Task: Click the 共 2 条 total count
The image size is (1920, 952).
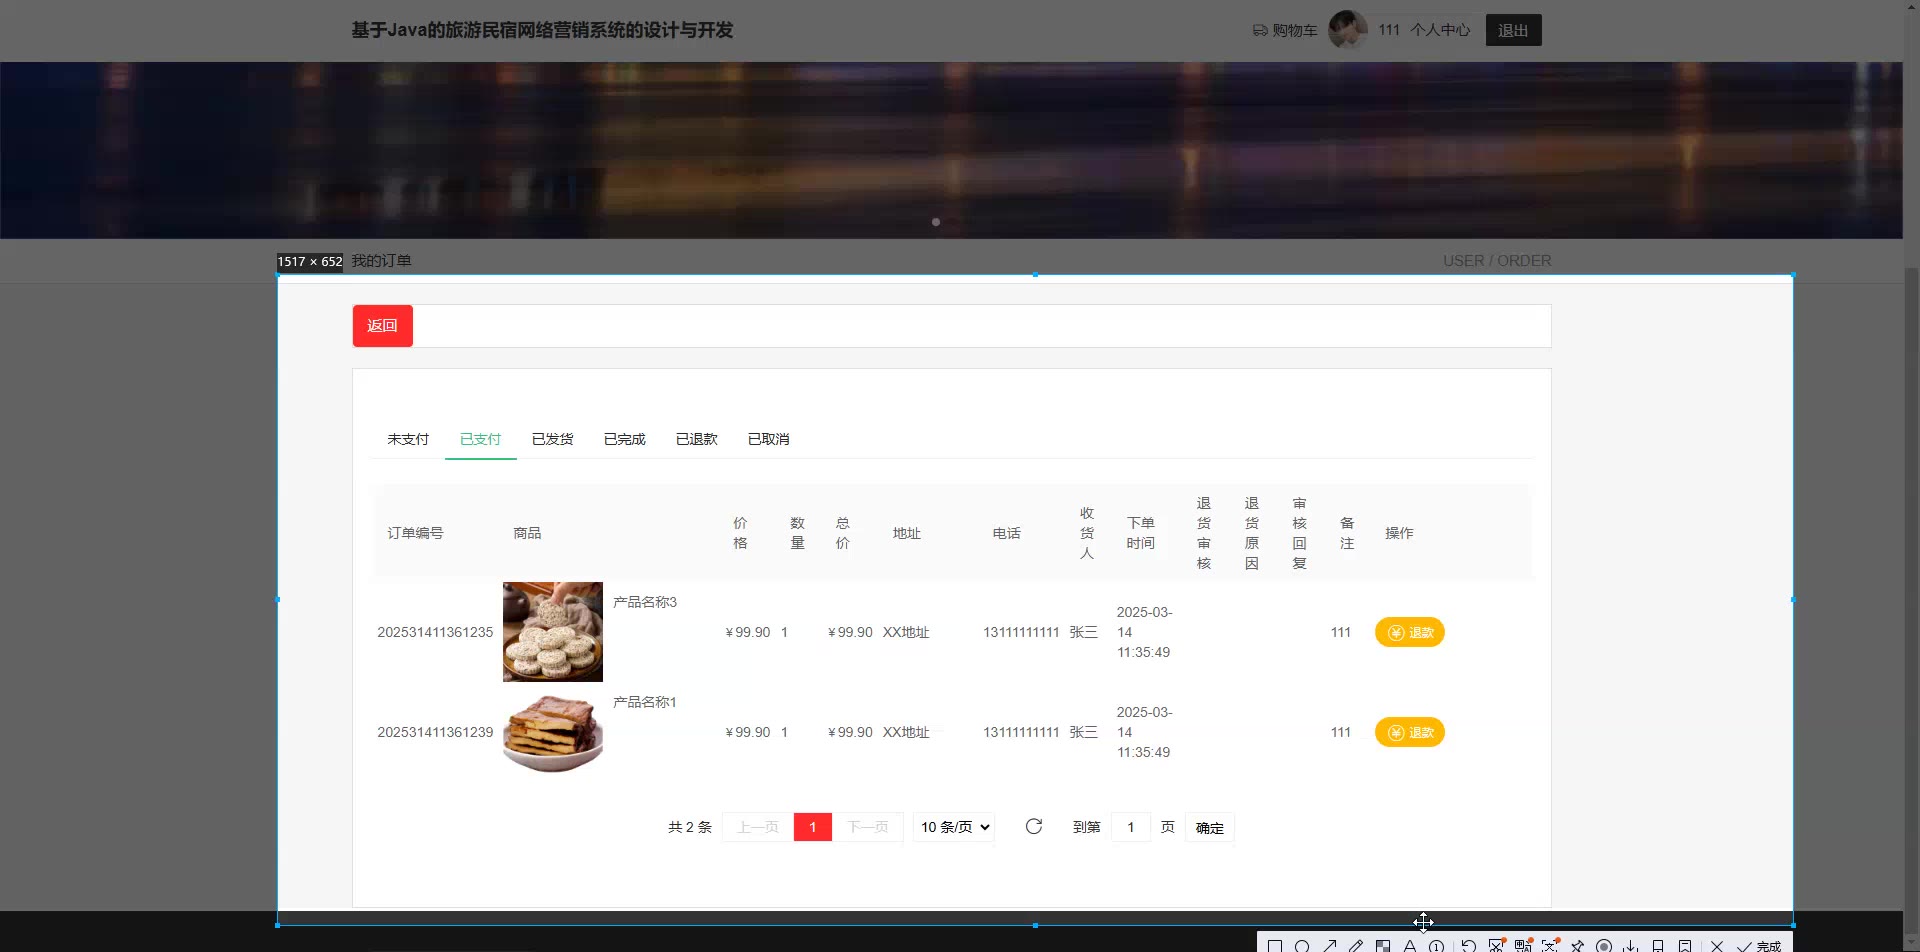Action: (x=690, y=827)
